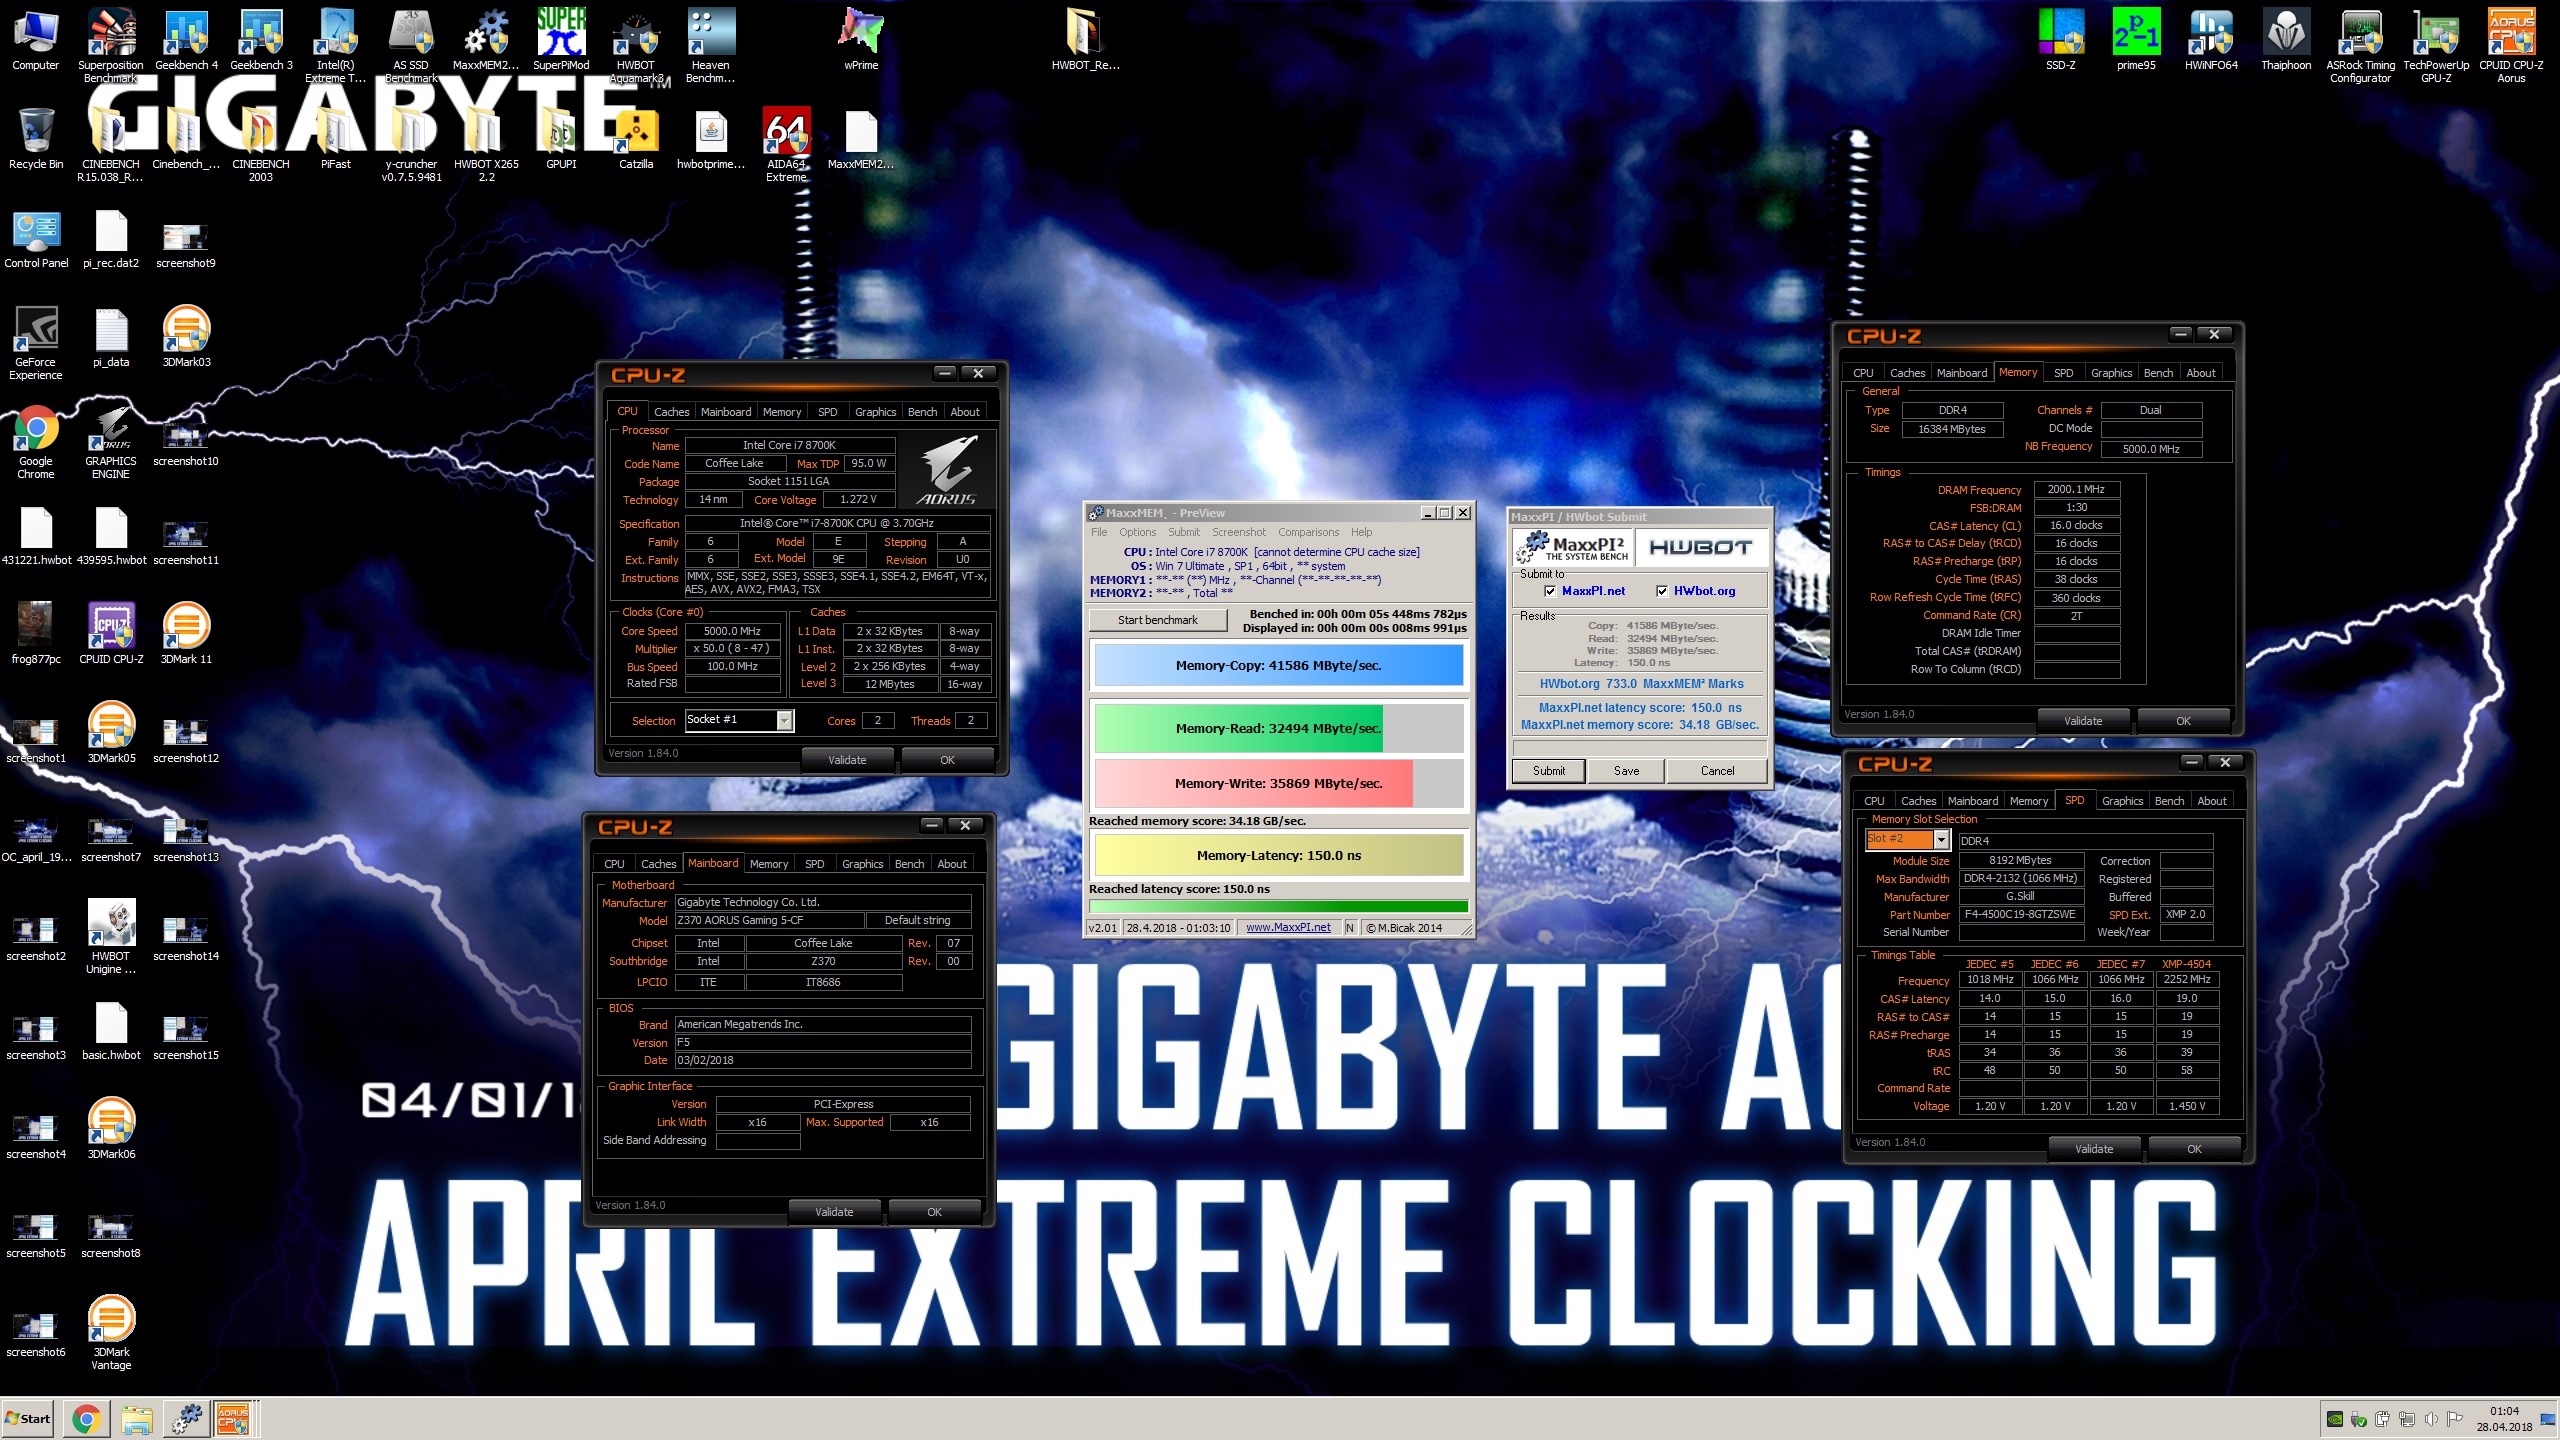Open 3DMark03 desktop icon

tap(186, 337)
